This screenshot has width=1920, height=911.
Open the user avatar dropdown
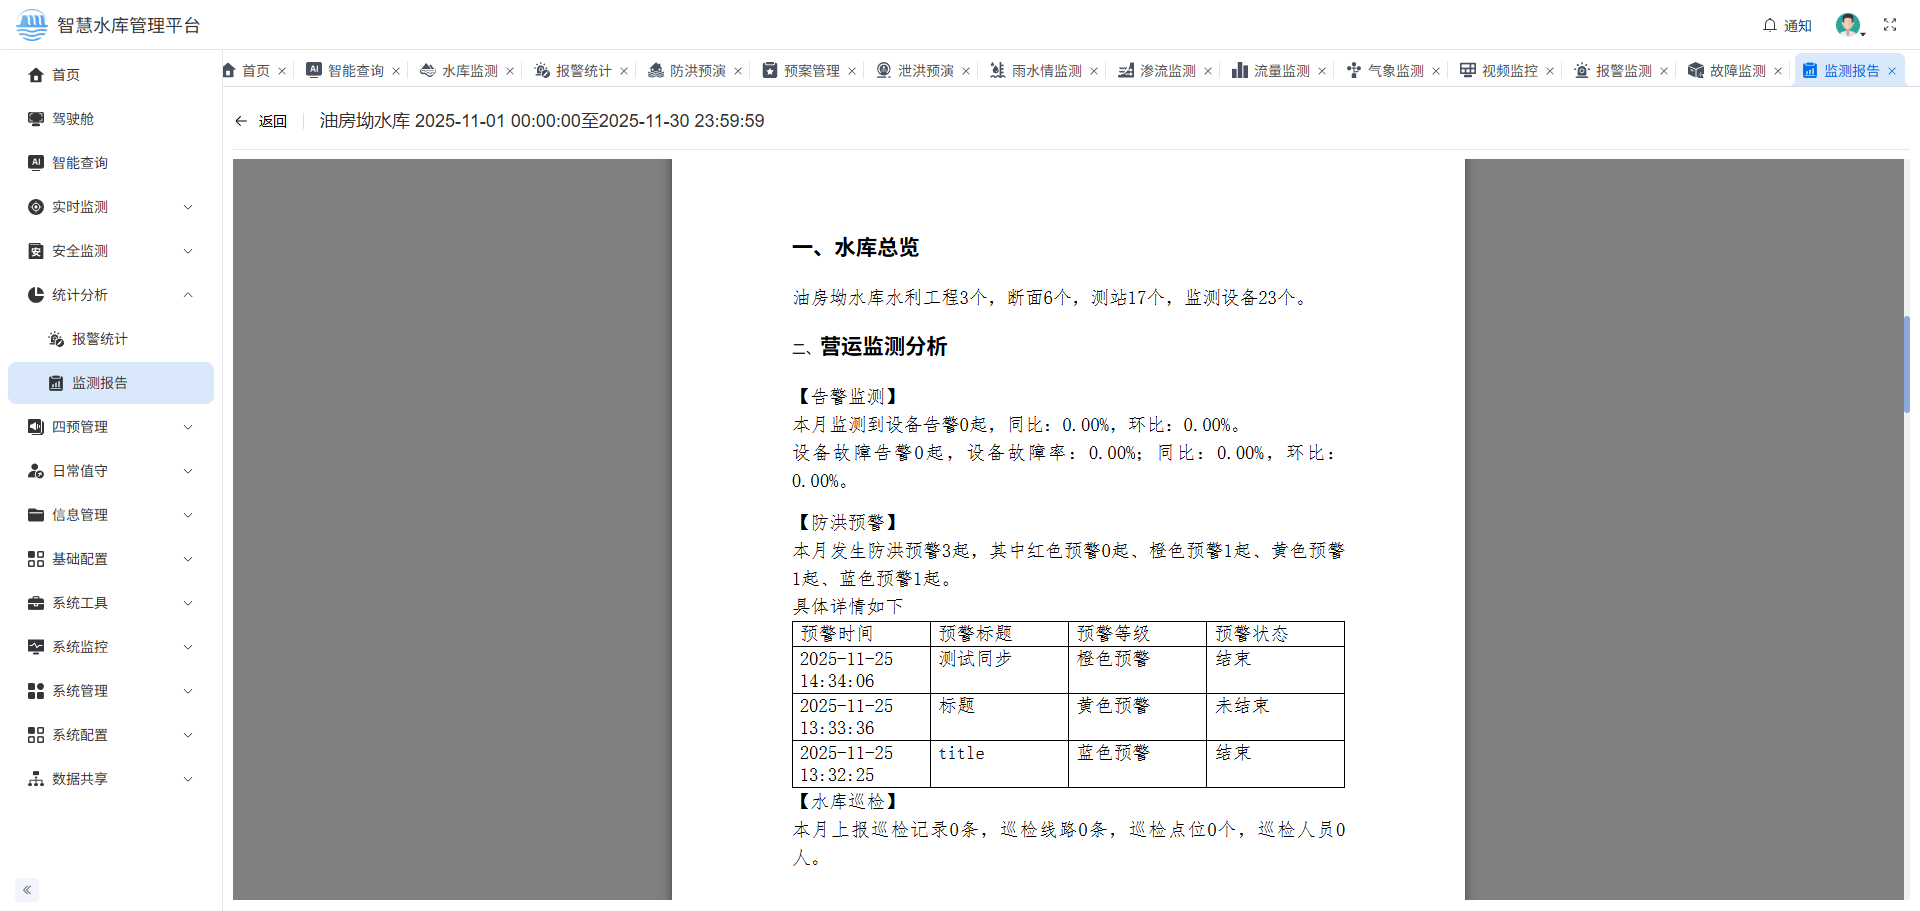point(1848,25)
